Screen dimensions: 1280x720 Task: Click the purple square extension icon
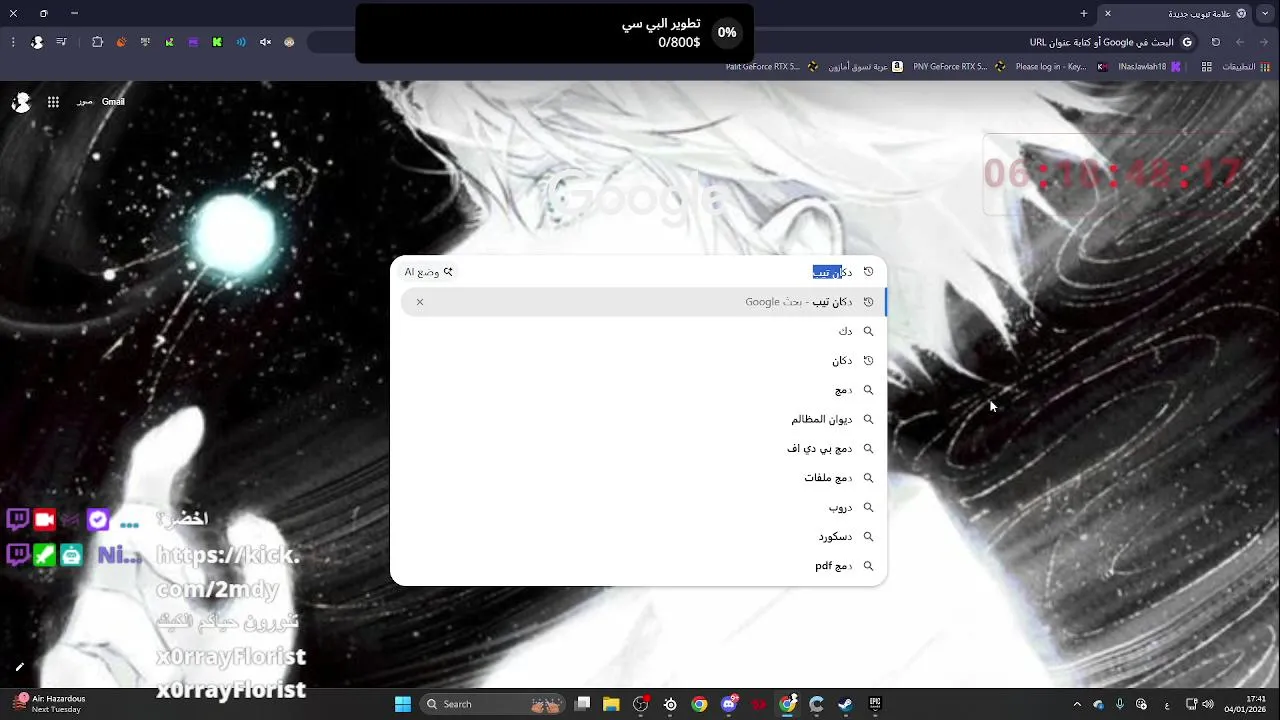coord(193,42)
